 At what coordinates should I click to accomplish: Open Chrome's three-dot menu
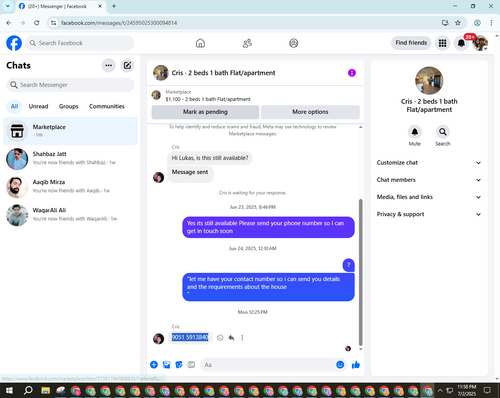(491, 23)
